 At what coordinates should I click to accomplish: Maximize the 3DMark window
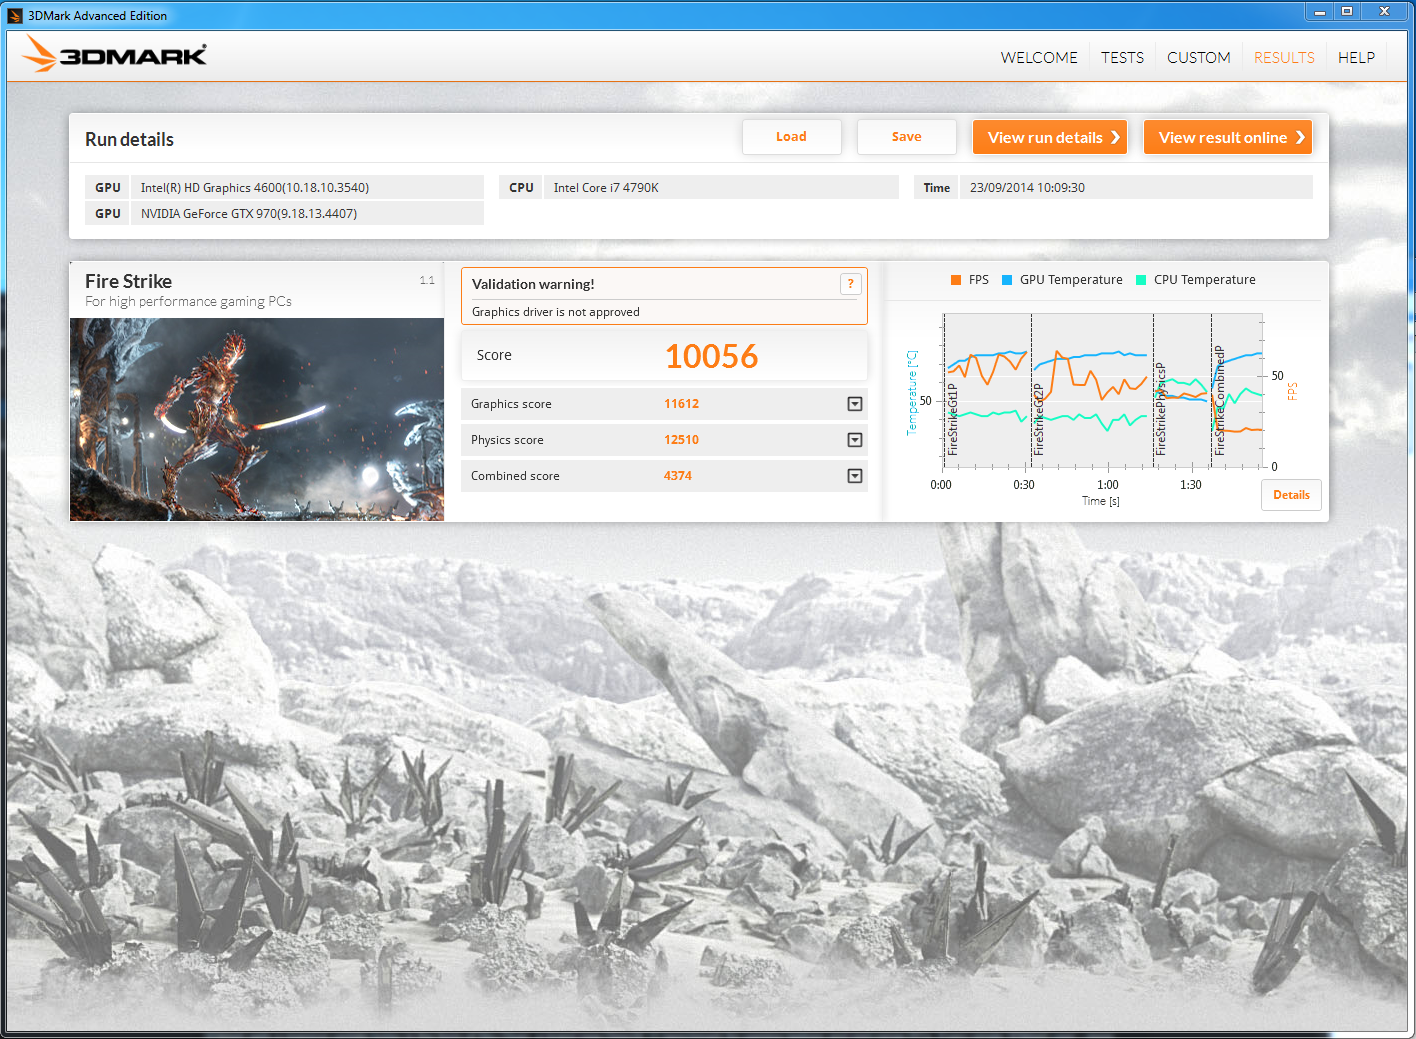pos(1347,11)
